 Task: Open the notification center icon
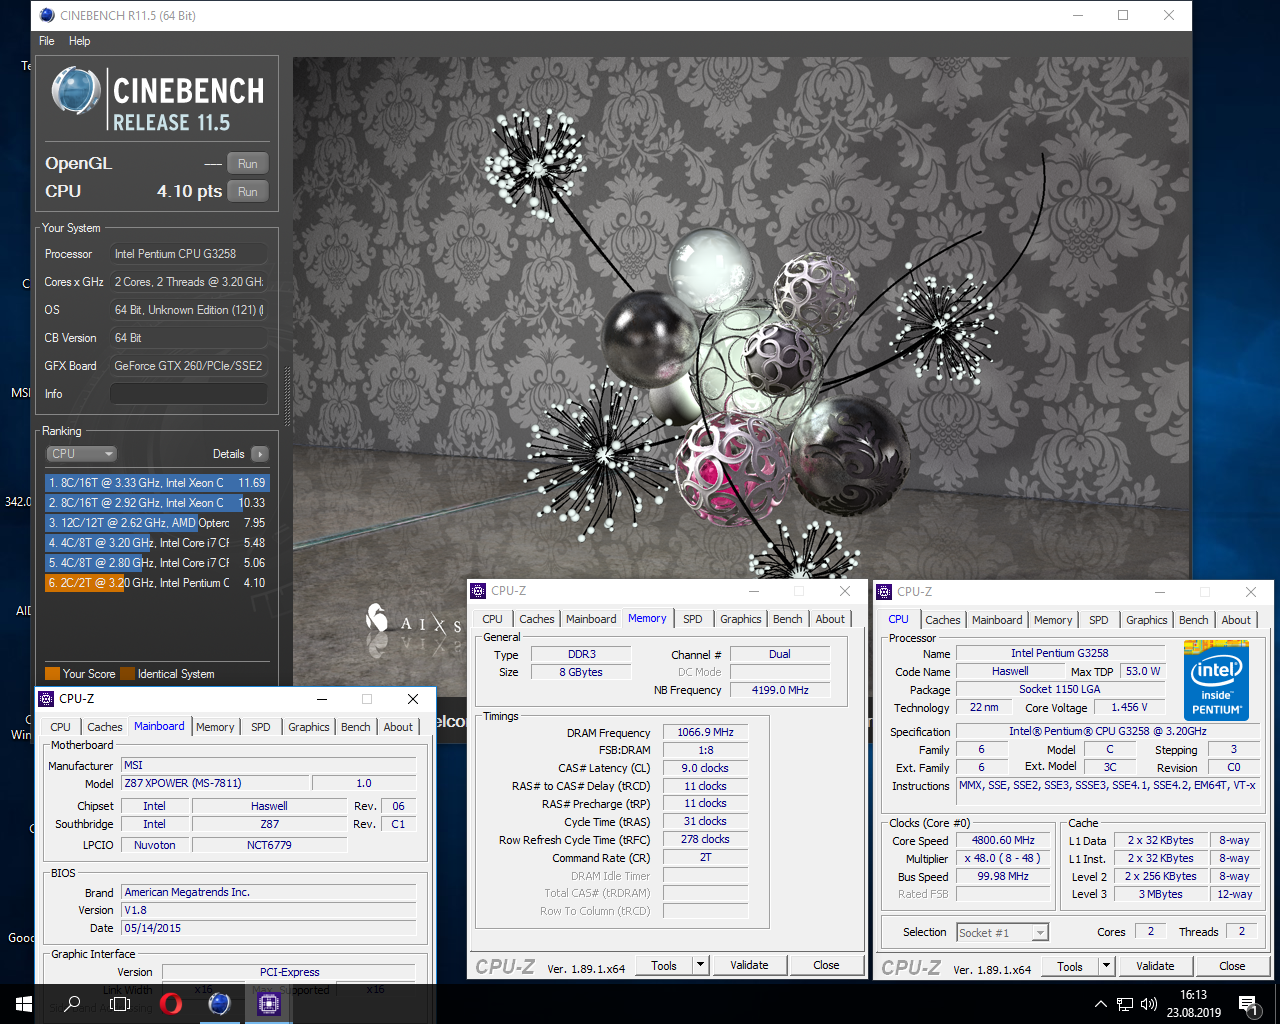1248,1004
